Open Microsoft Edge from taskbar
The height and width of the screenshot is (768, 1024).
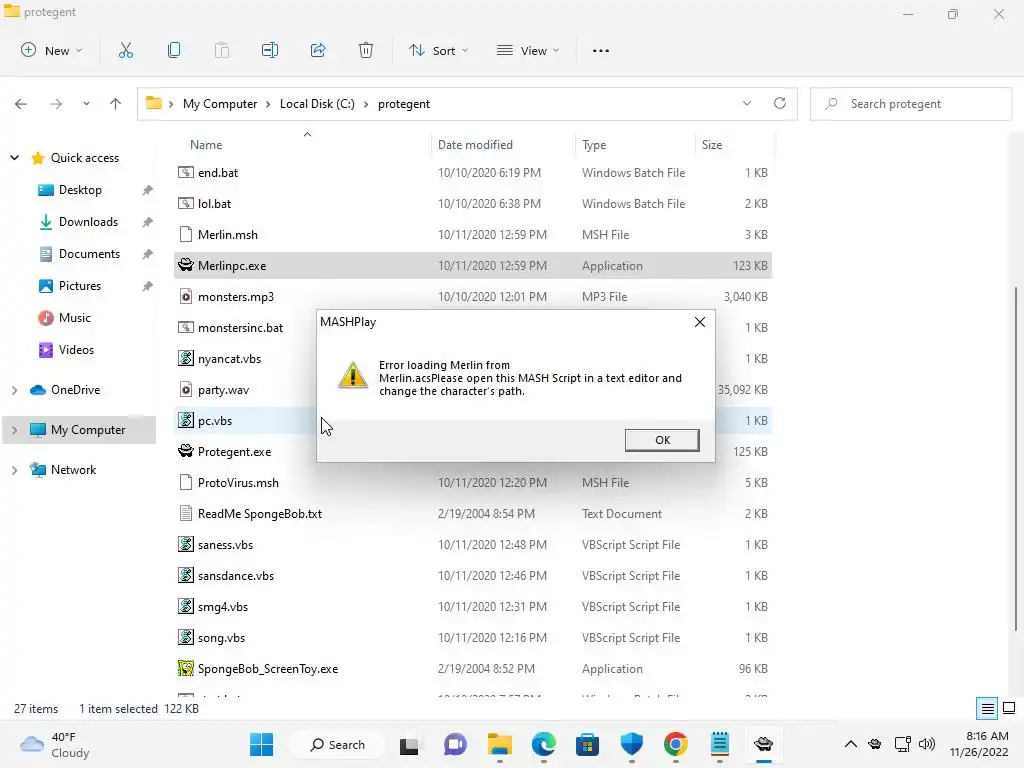point(543,744)
